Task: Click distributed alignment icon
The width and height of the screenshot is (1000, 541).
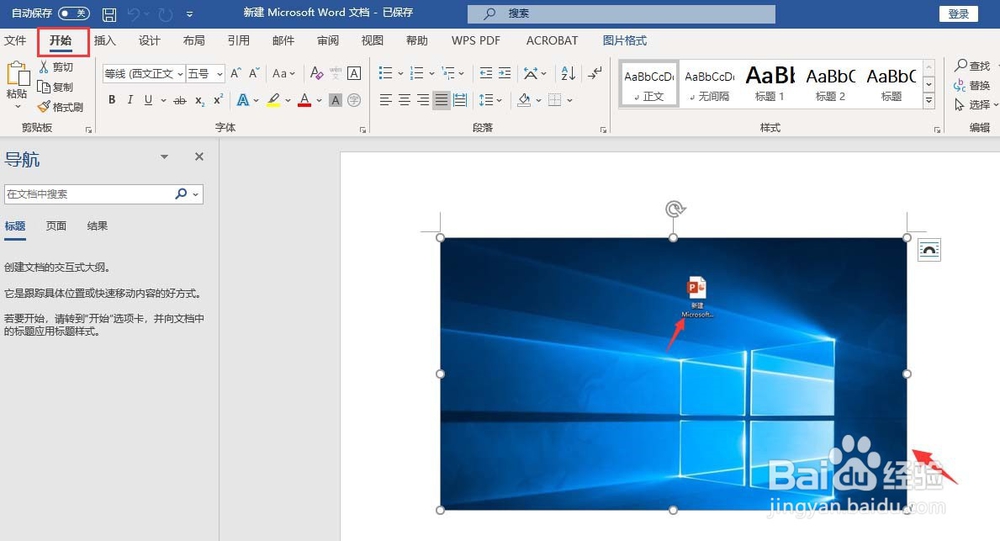Action: click(x=460, y=100)
